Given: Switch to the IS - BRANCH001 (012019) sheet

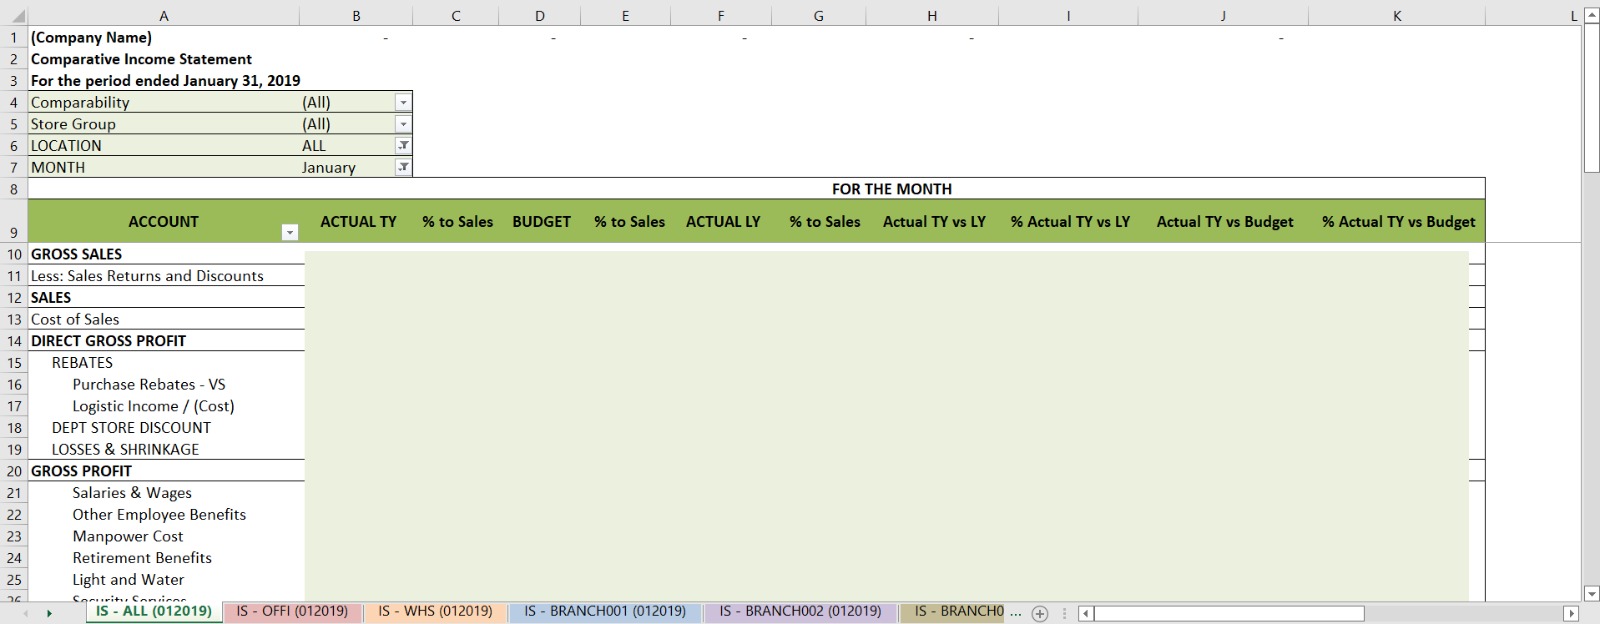Looking at the screenshot, I should pos(605,611).
